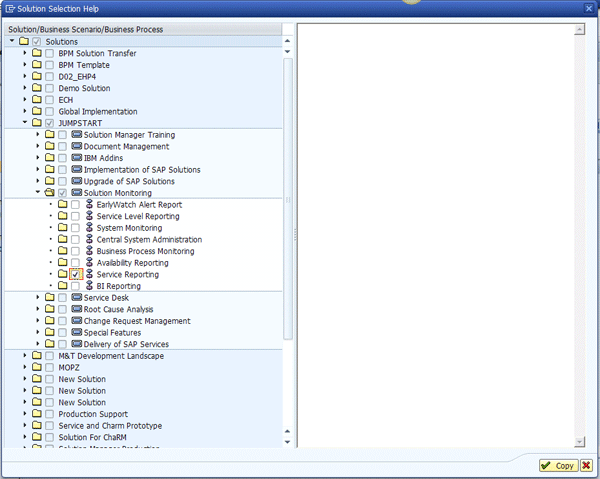Click the scenario icon beside Document Management
600x479 pixels.
pos(77,146)
